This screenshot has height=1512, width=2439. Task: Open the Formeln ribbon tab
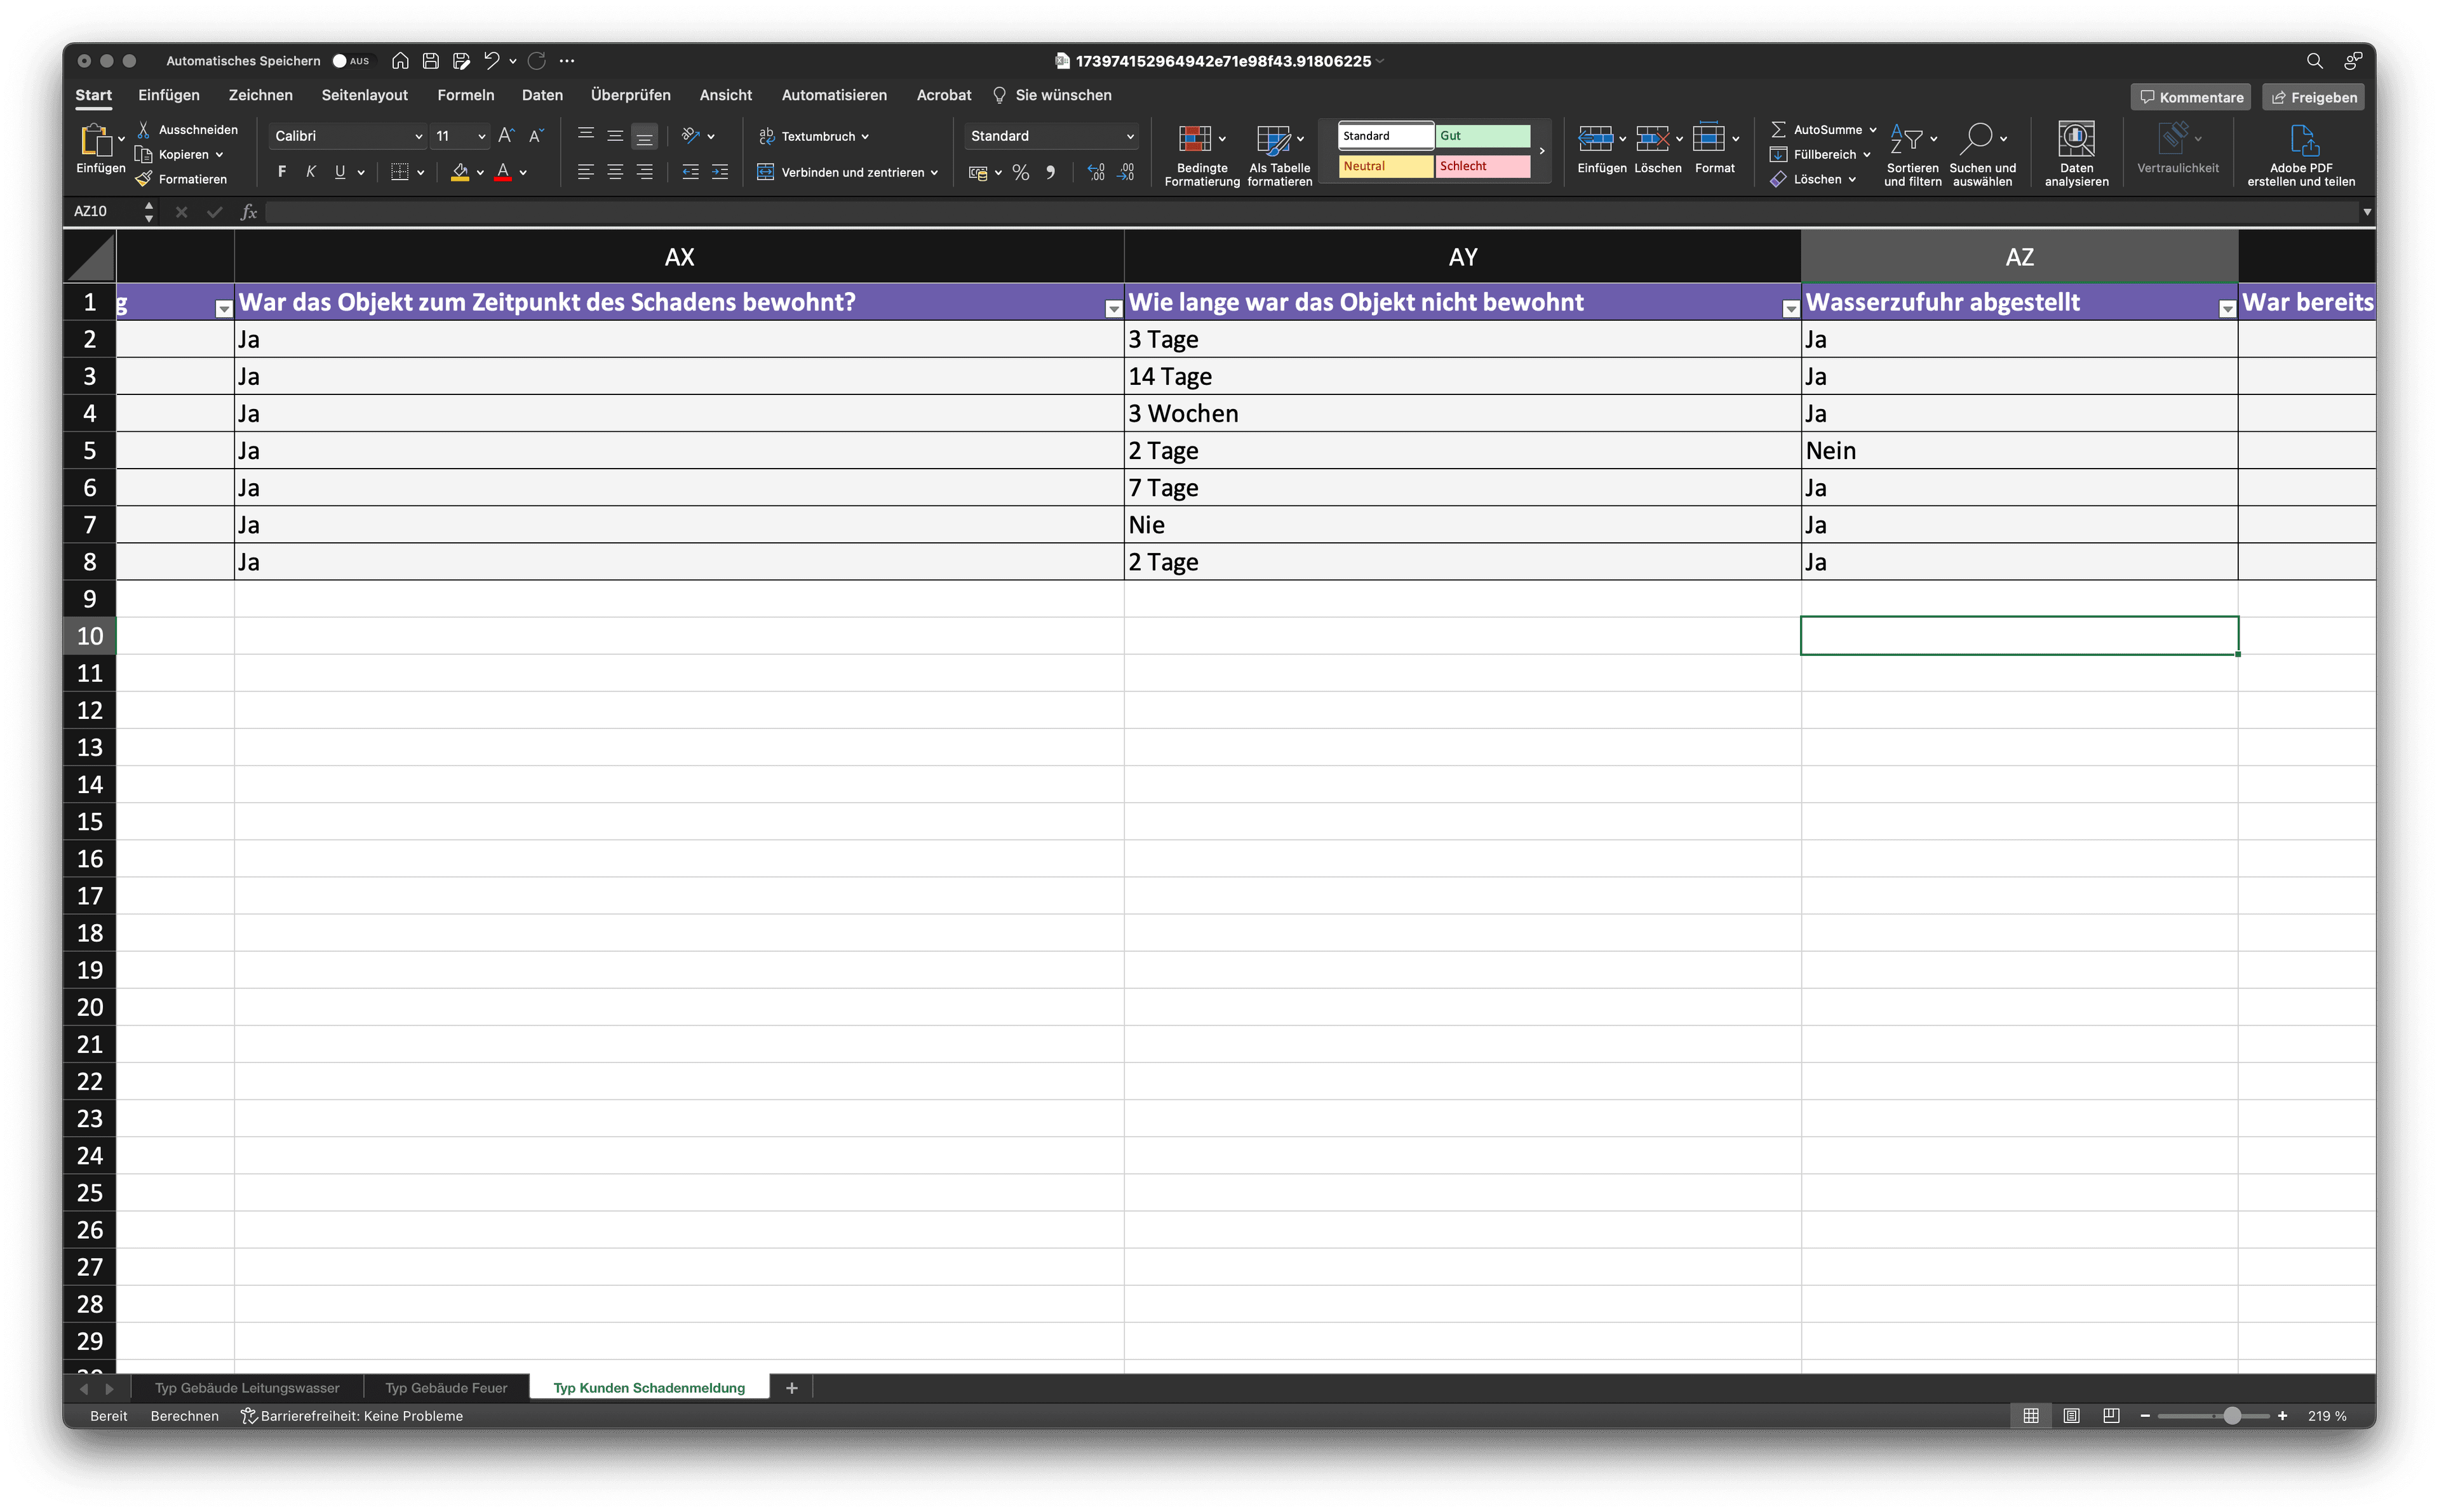tap(465, 95)
